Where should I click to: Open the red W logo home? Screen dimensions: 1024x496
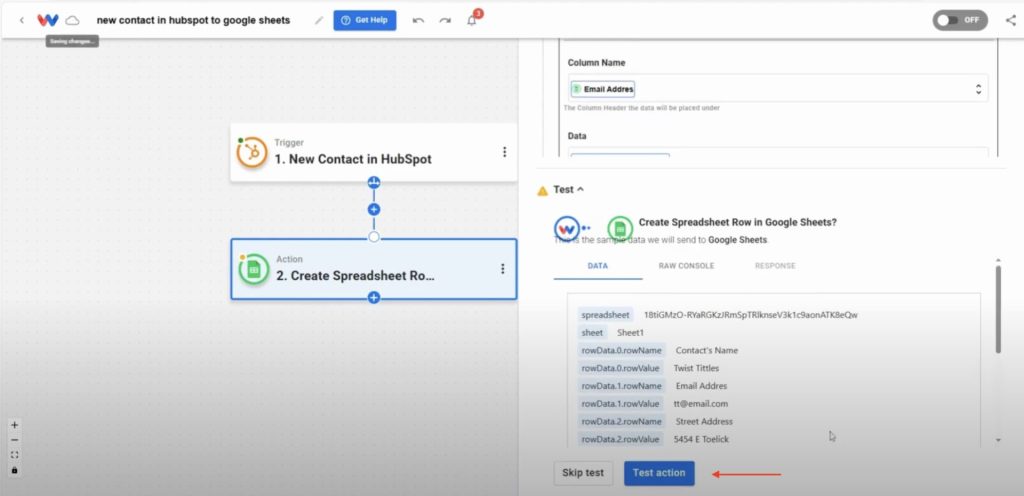click(x=48, y=20)
